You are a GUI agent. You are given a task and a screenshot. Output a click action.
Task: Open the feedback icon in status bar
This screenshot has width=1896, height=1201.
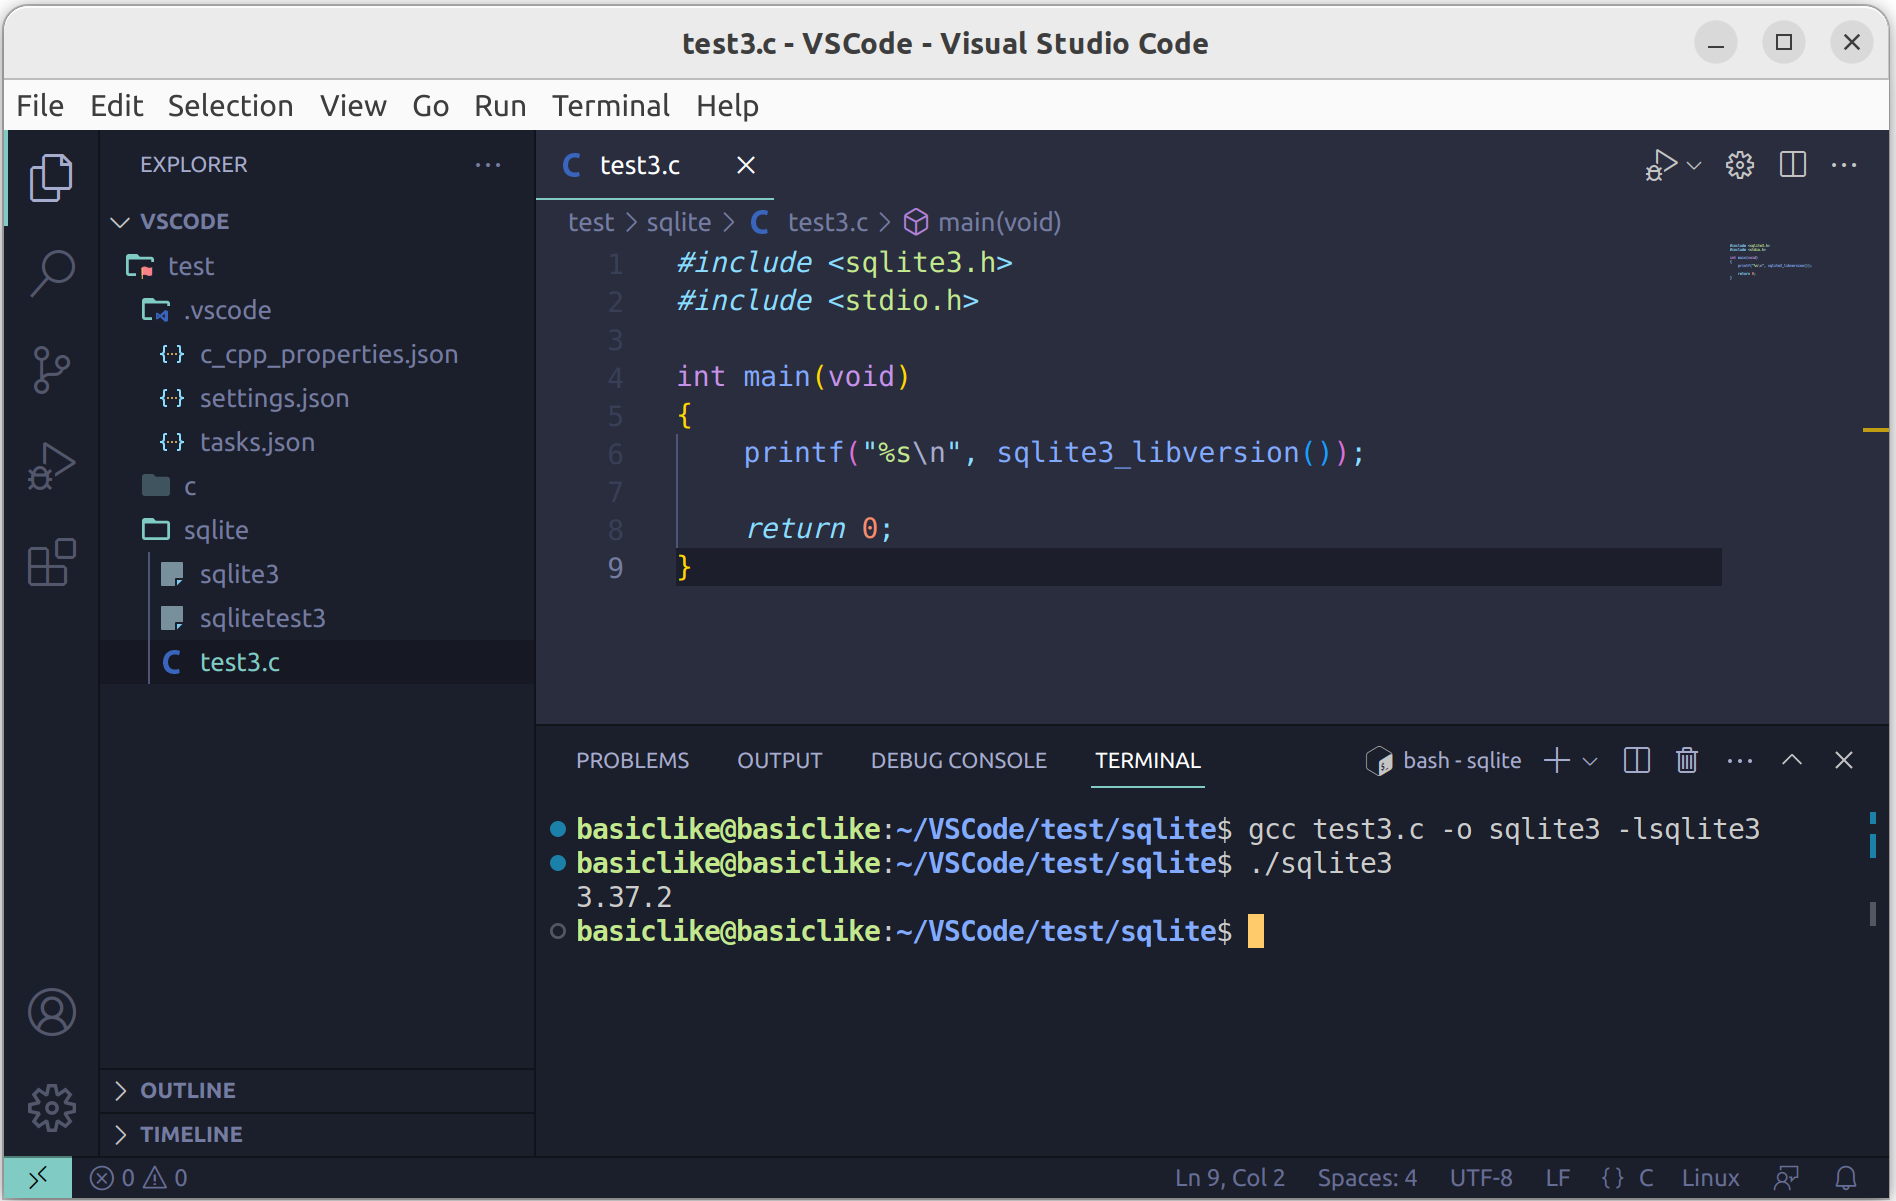coord(1786,1178)
